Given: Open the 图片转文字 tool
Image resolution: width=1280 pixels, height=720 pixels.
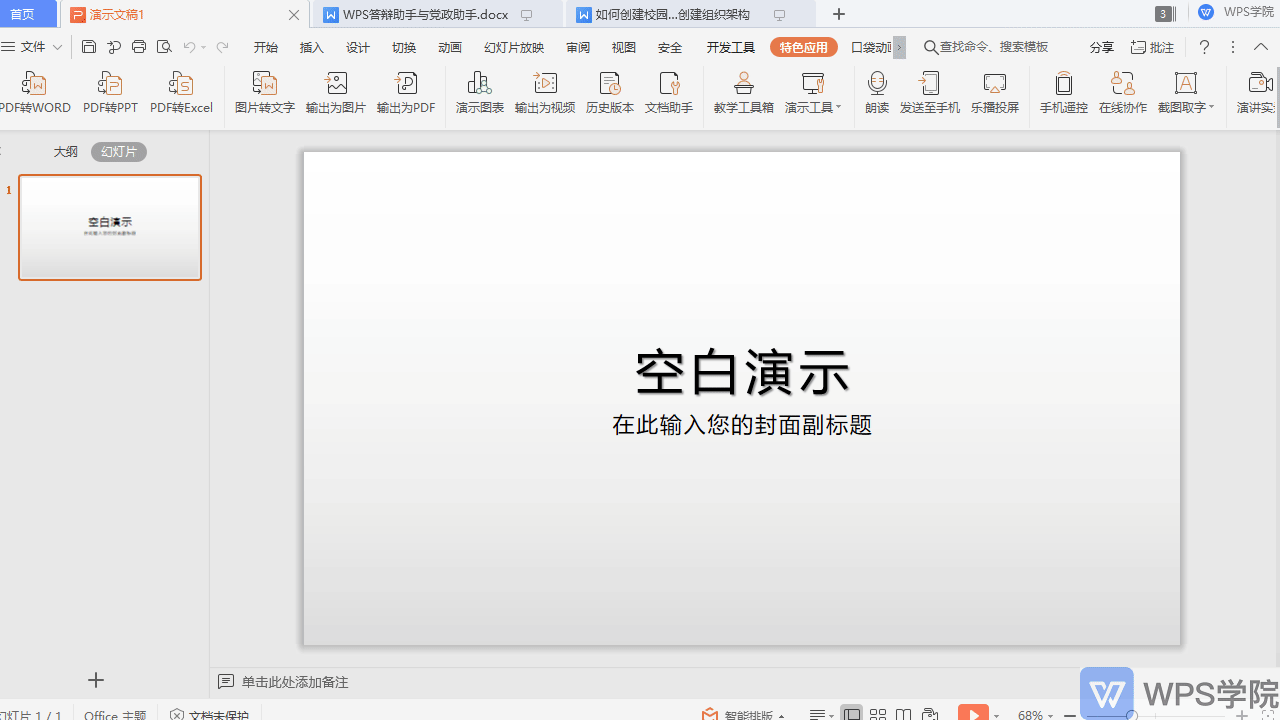Looking at the screenshot, I should [x=264, y=92].
